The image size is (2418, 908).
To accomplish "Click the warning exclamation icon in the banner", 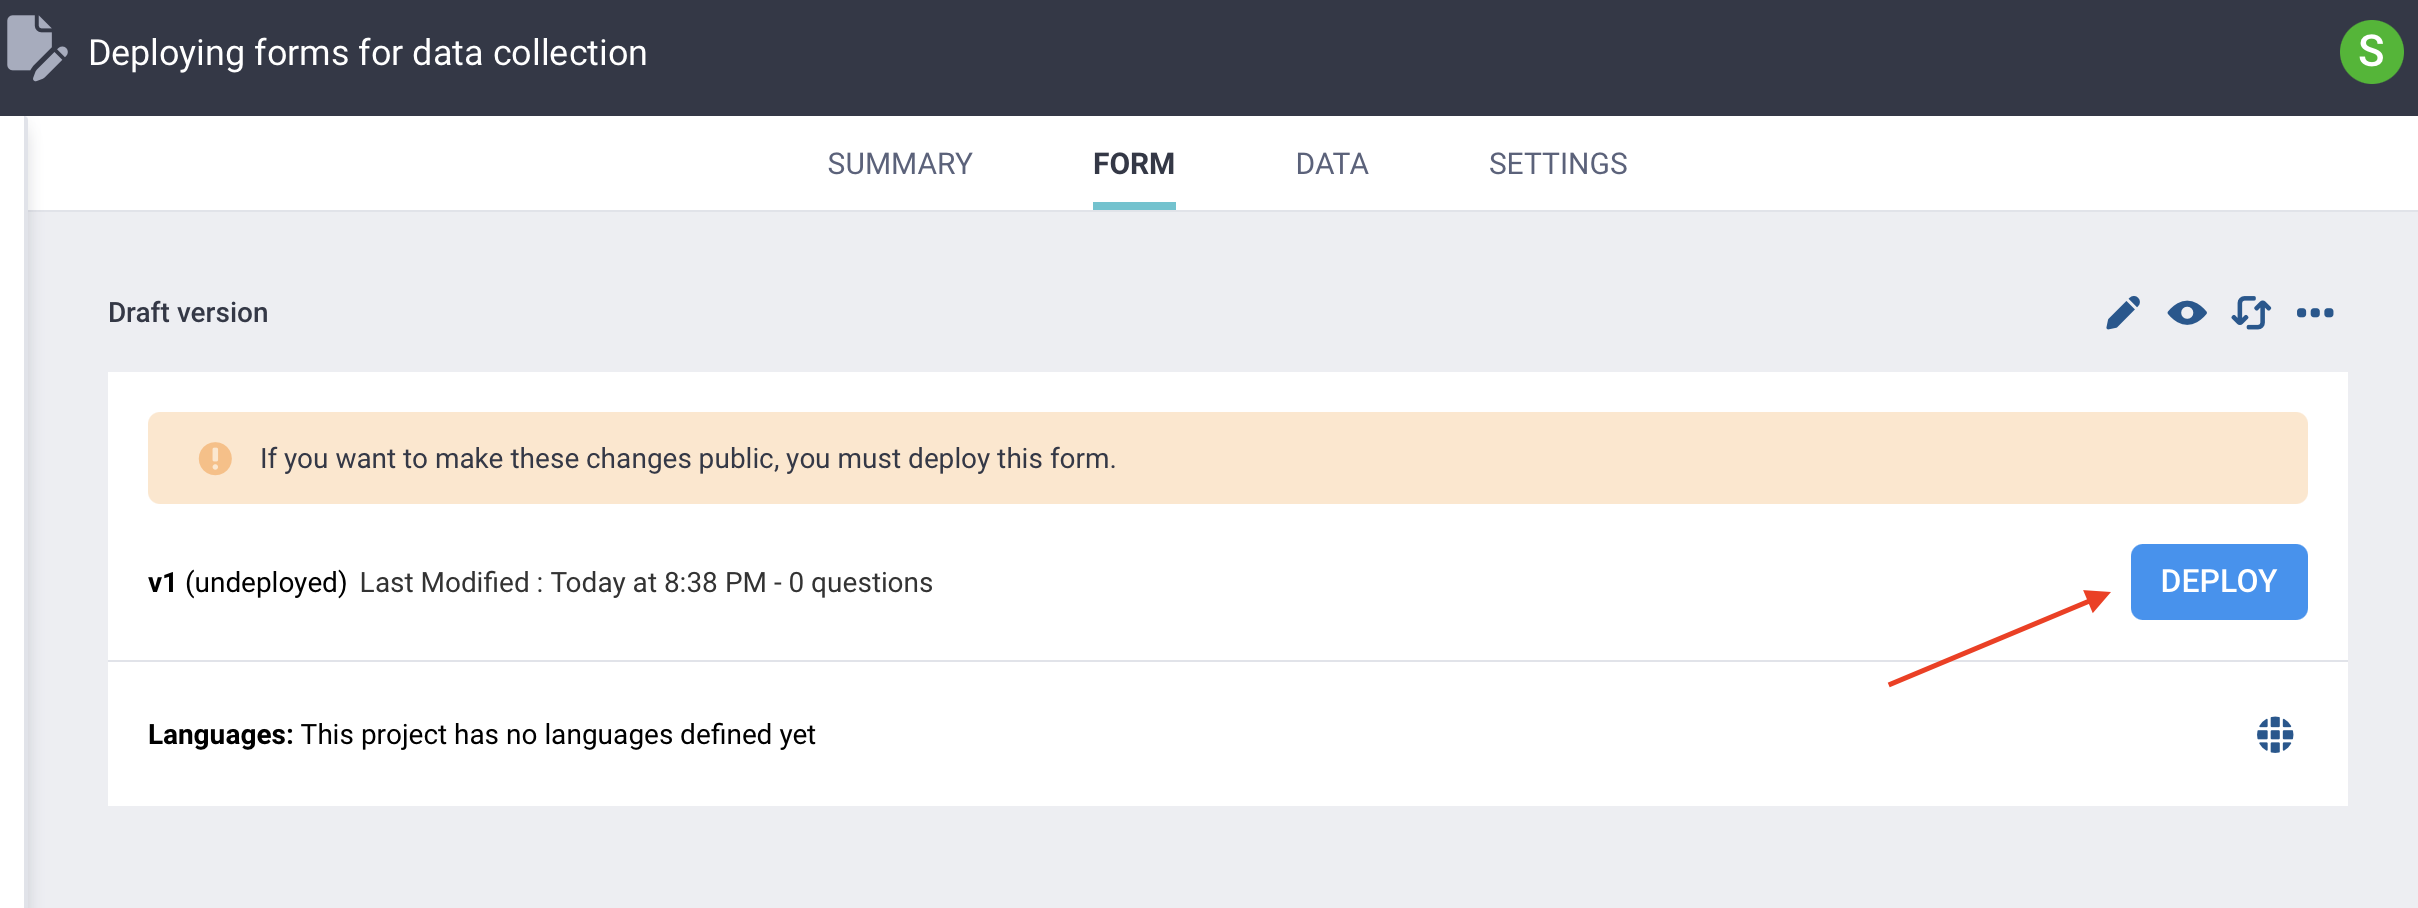I will click(214, 458).
